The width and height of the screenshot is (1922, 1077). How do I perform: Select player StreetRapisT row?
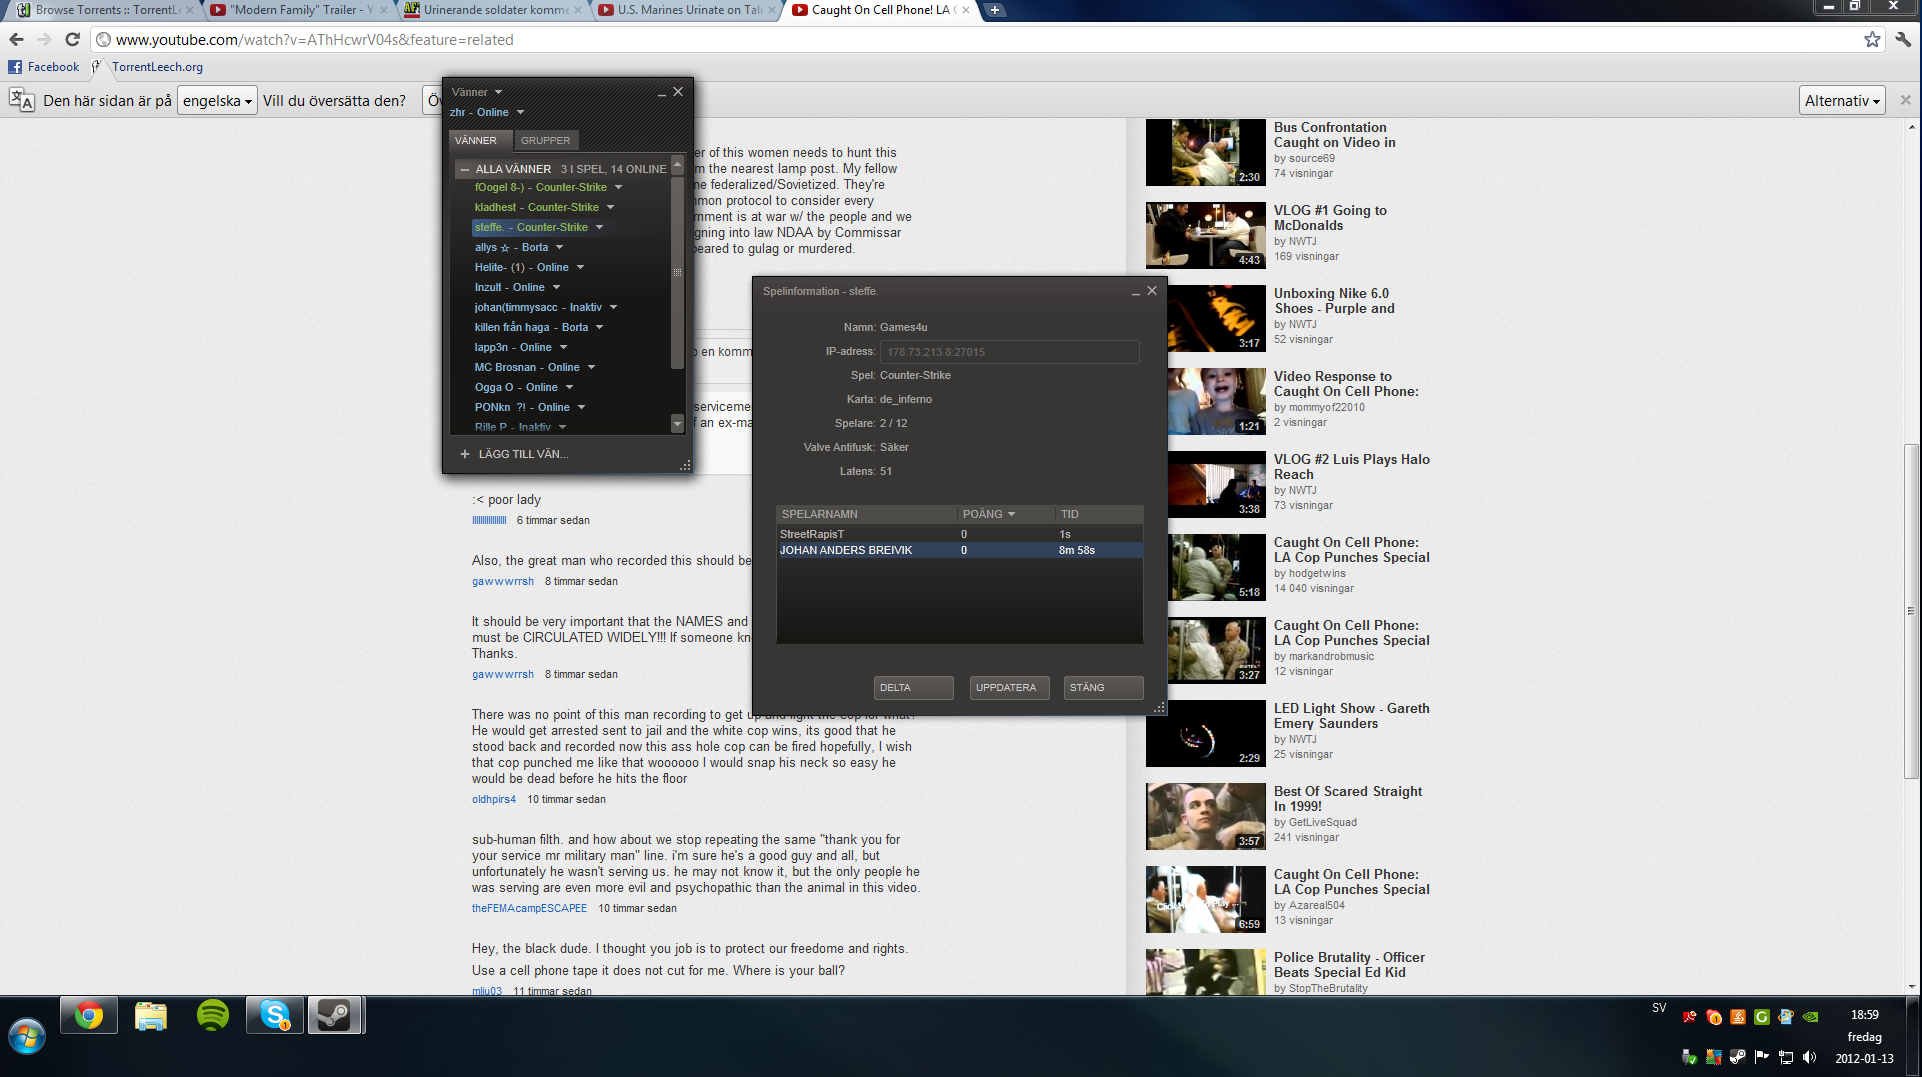(x=959, y=534)
